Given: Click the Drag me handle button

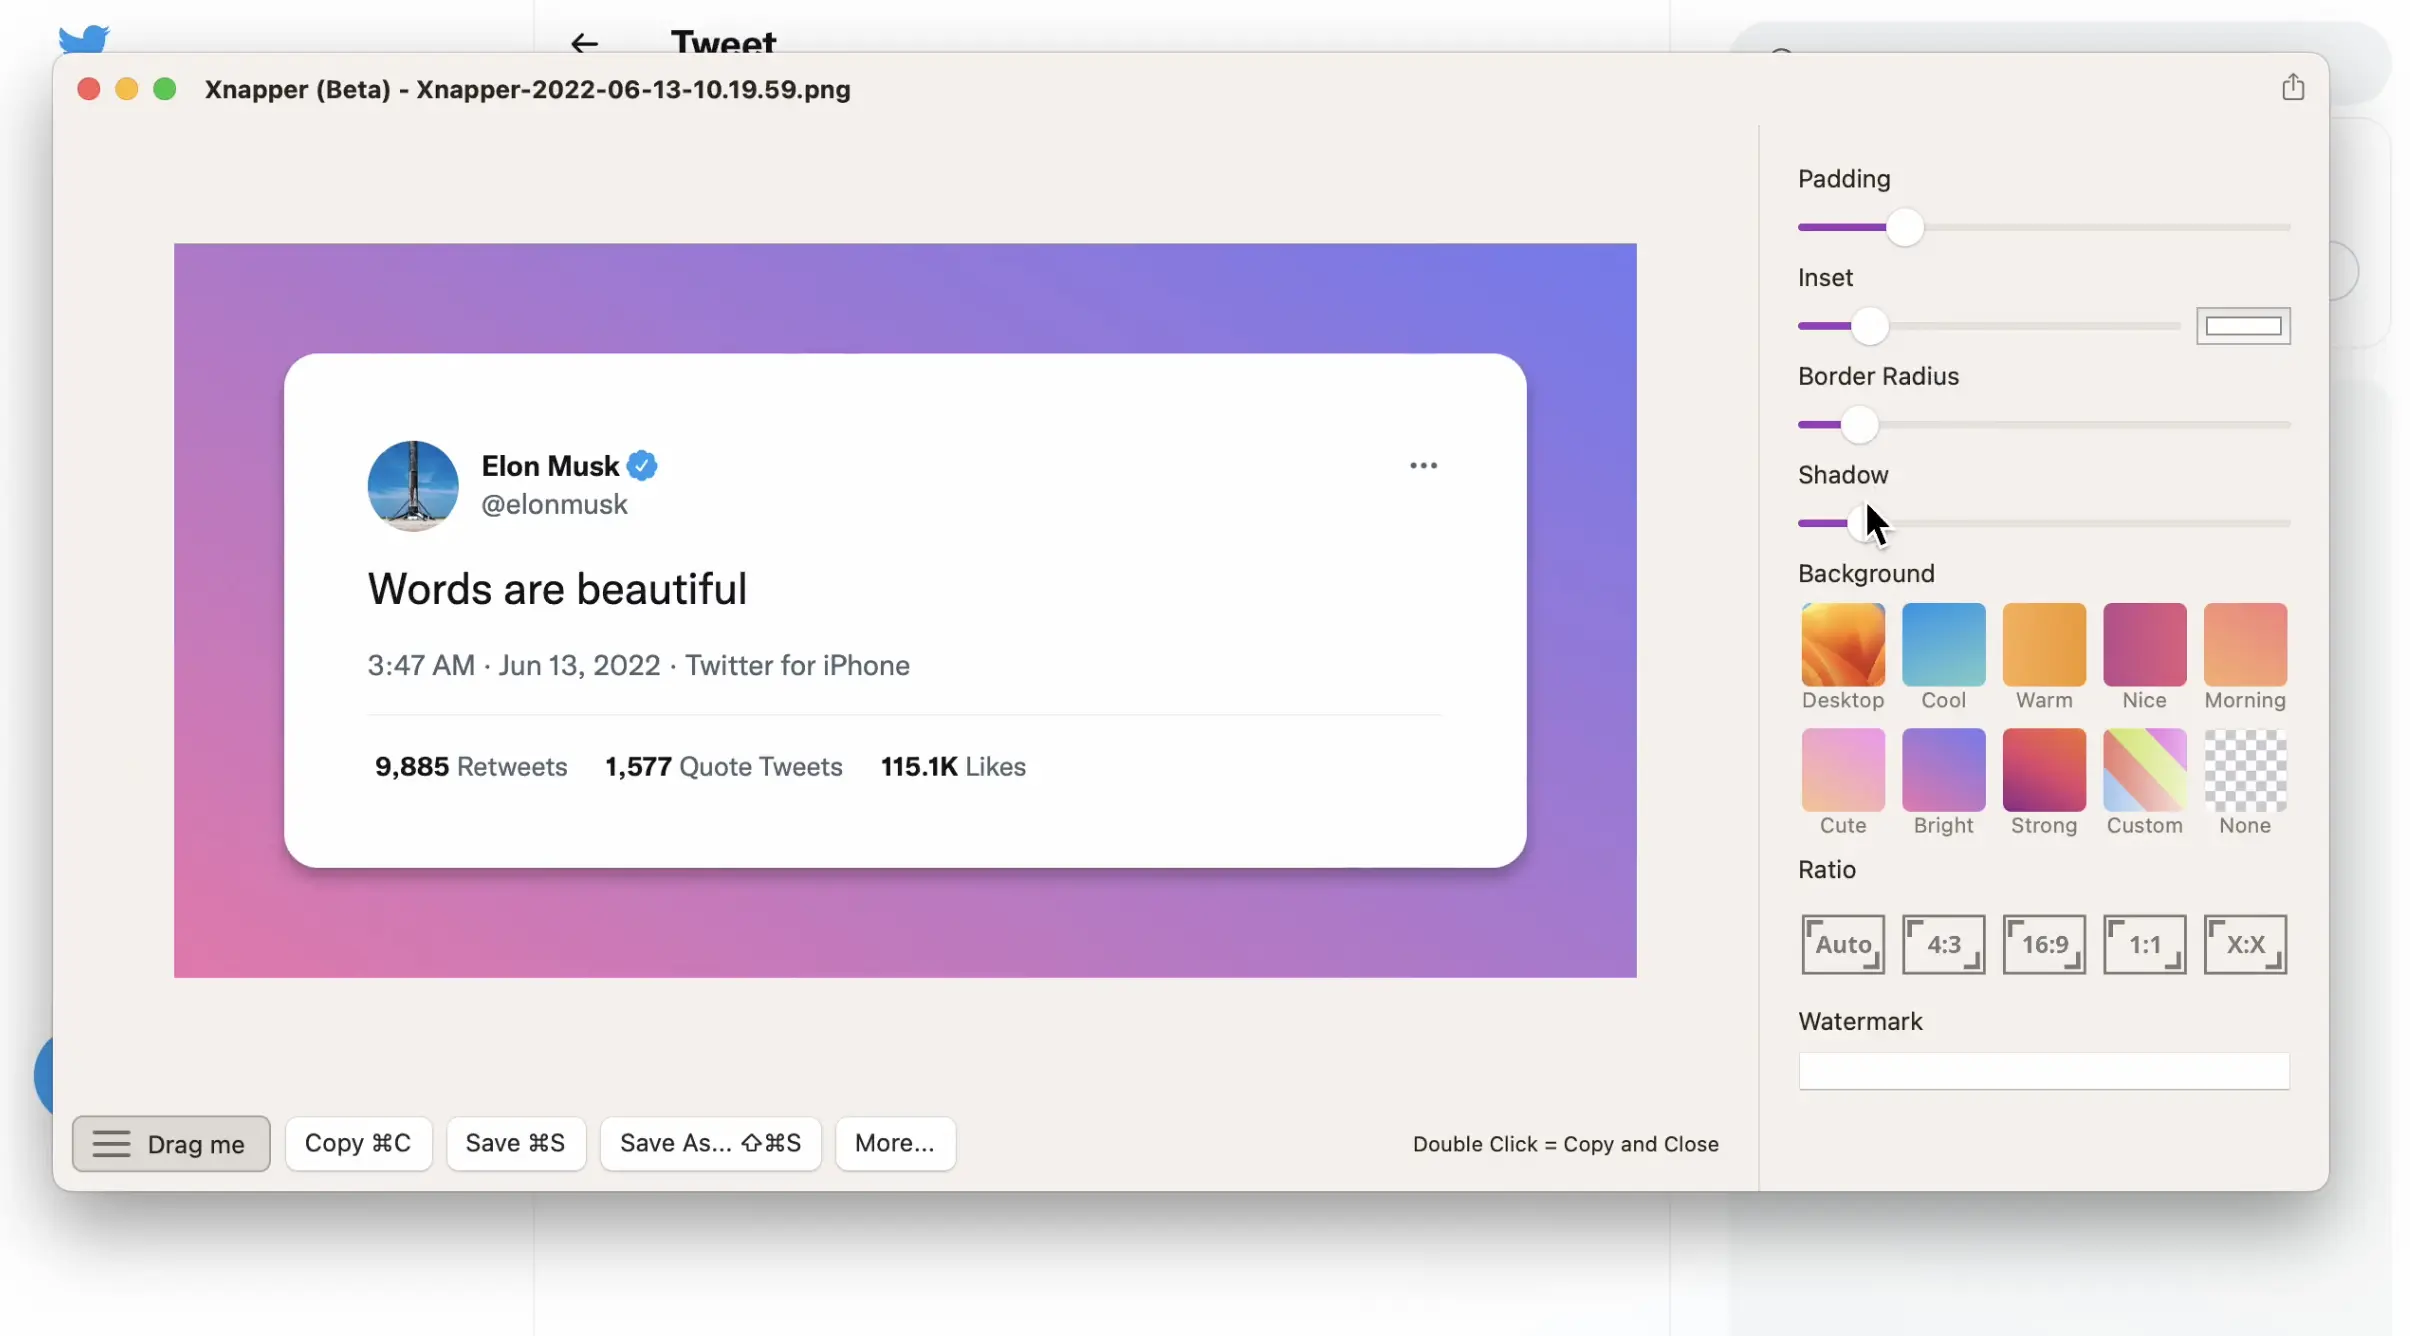Looking at the screenshot, I should point(171,1143).
